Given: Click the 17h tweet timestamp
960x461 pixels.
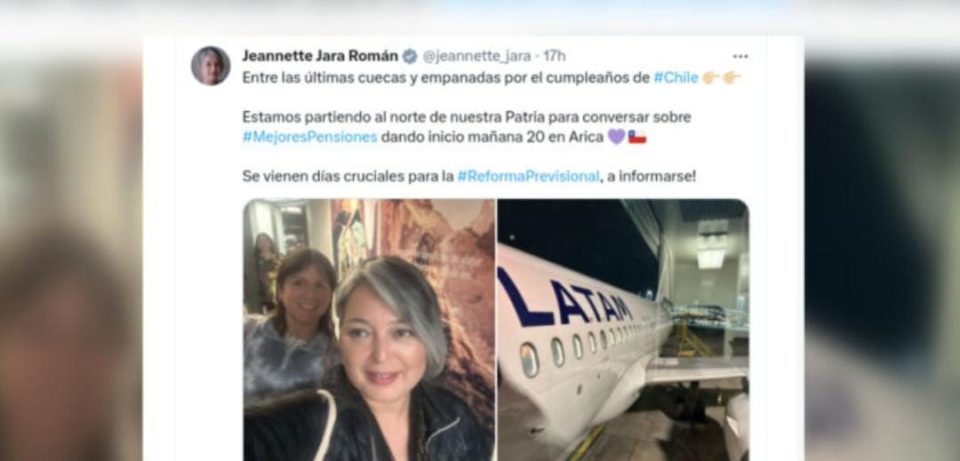Looking at the screenshot, I should [x=554, y=56].
